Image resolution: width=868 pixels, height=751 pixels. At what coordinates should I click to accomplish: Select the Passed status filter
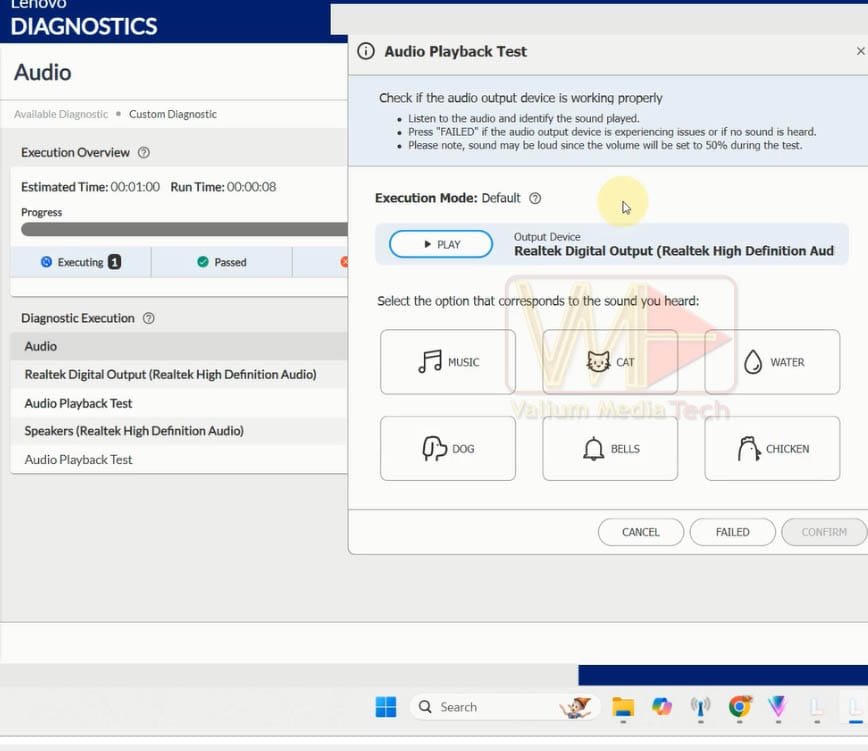[x=221, y=262]
